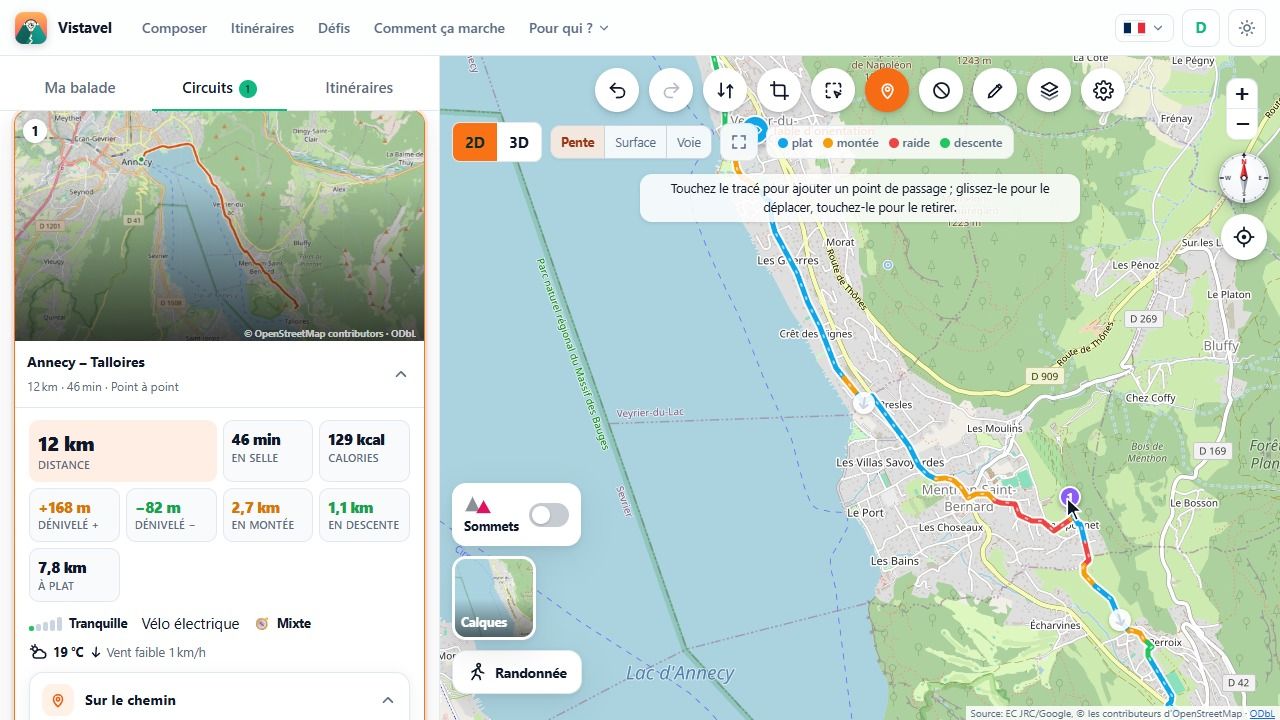Select the Circuits tab
Image resolution: width=1280 pixels, height=720 pixels.
(x=219, y=88)
